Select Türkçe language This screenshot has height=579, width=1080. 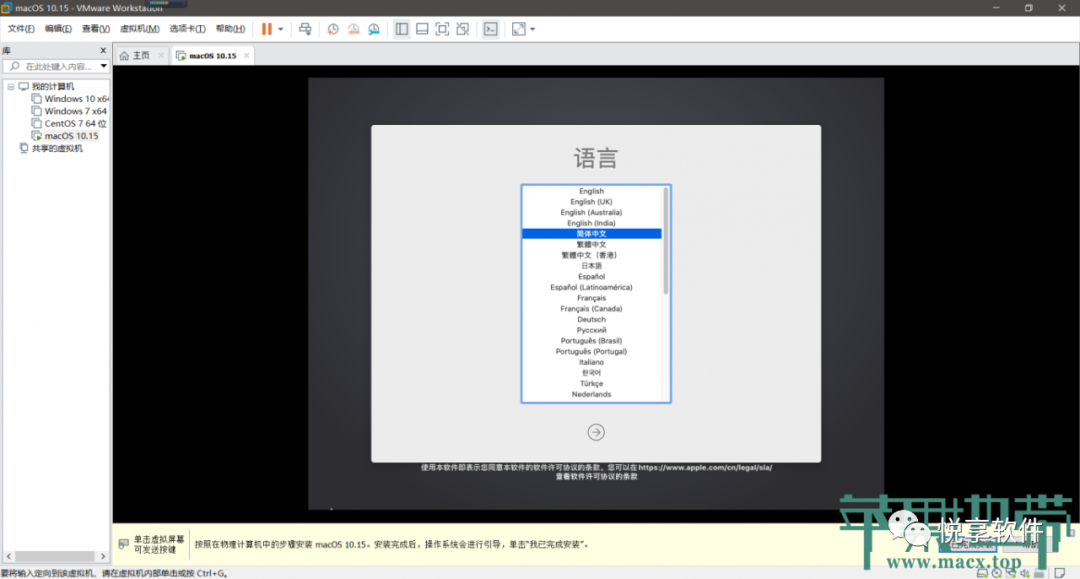tap(592, 383)
